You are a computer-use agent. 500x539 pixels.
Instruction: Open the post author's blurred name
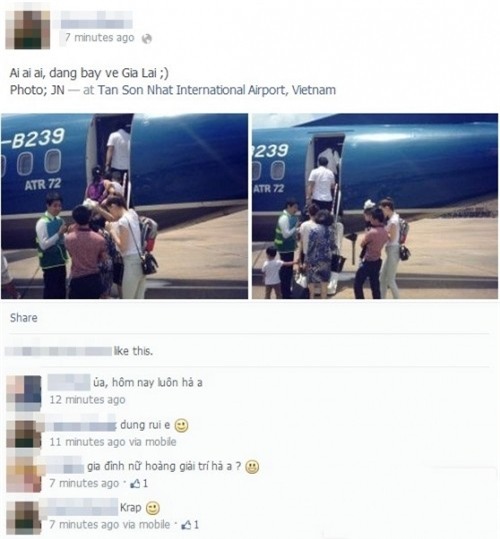coord(97,19)
